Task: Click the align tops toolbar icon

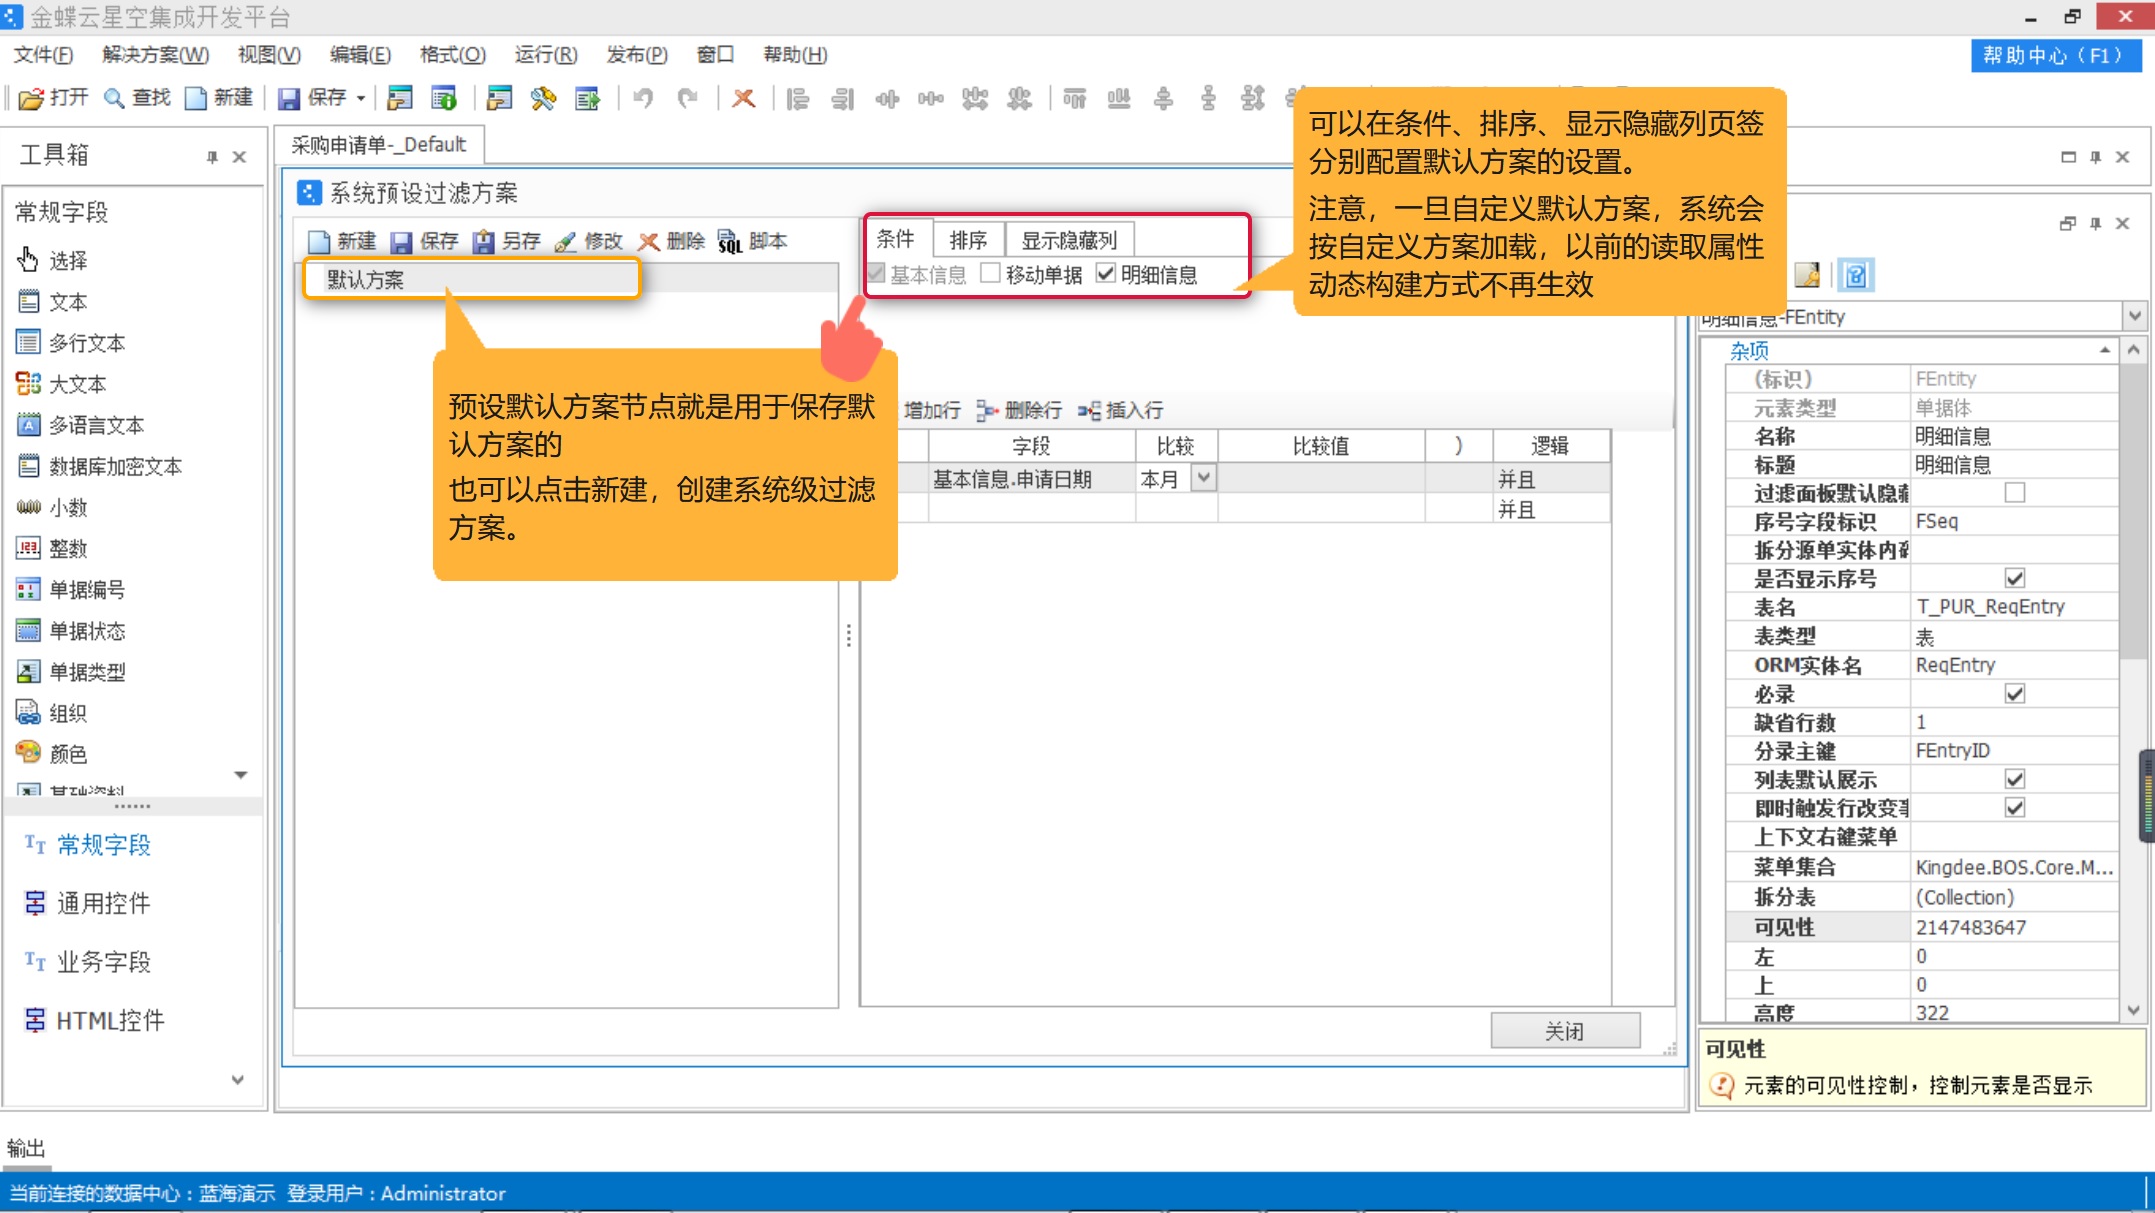Action: click(x=1075, y=98)
